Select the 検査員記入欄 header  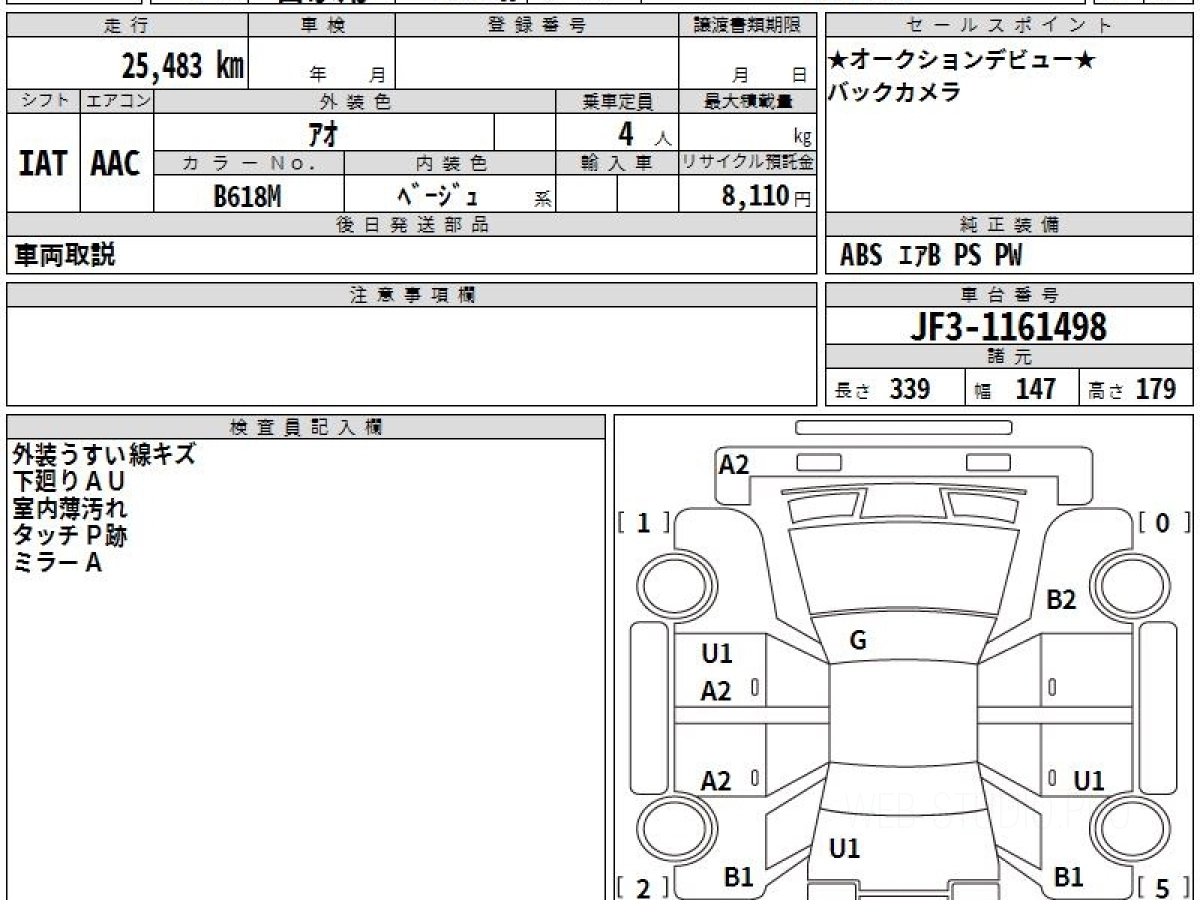point(306,426)
